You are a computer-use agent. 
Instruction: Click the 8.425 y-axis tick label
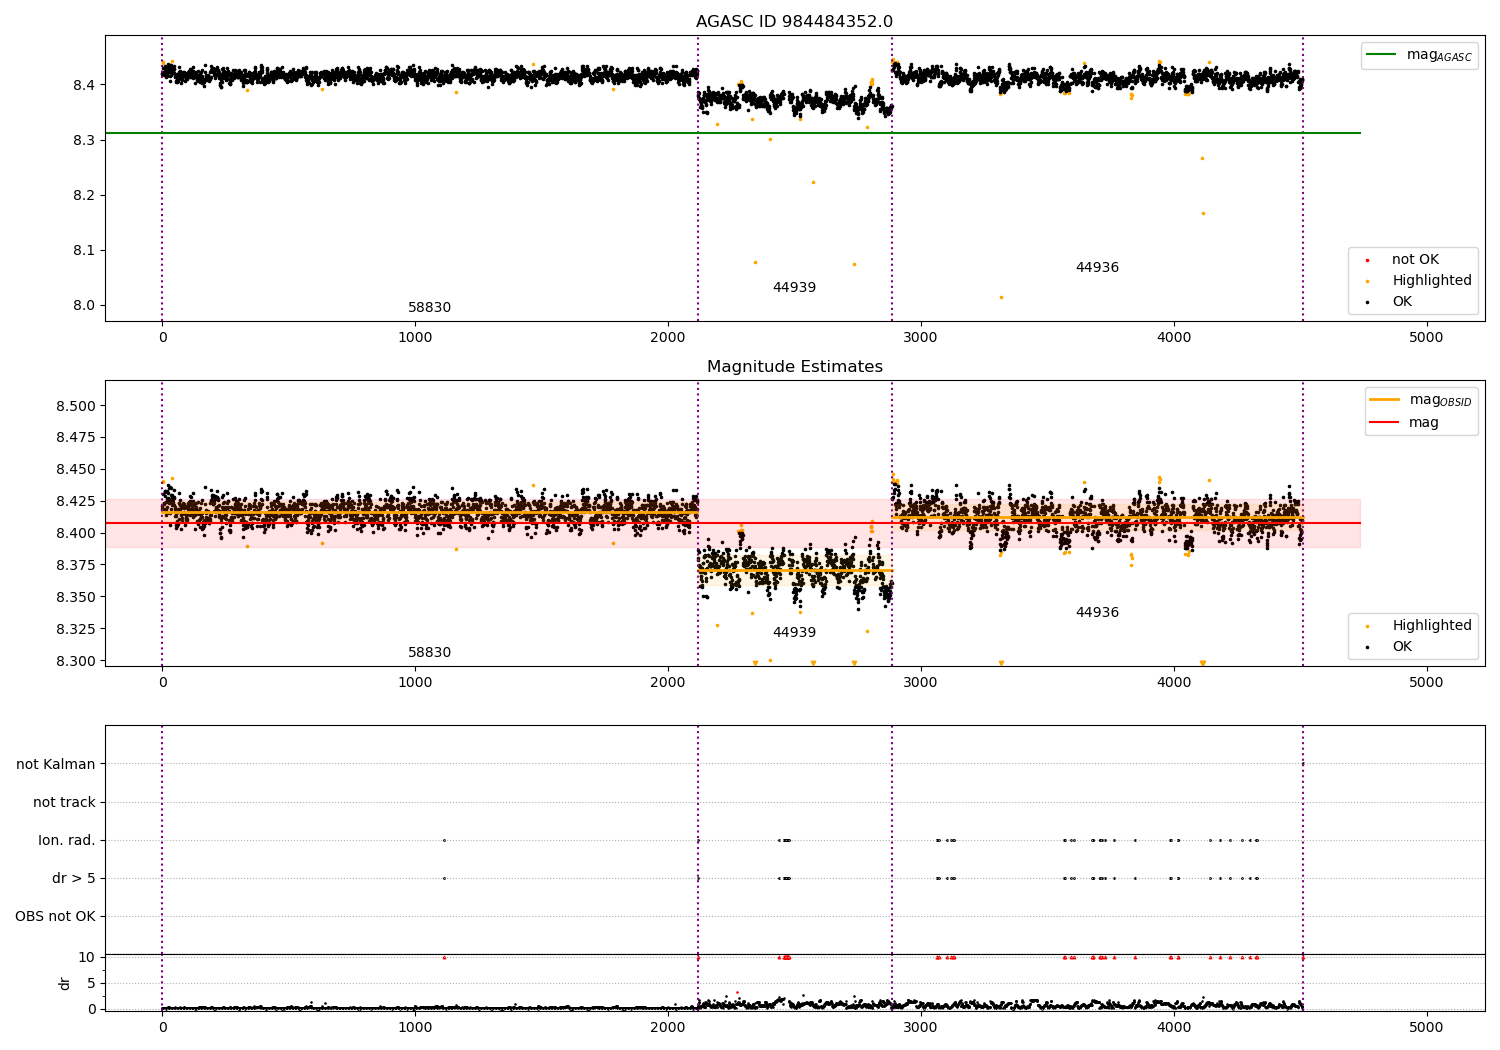point(76,502)
